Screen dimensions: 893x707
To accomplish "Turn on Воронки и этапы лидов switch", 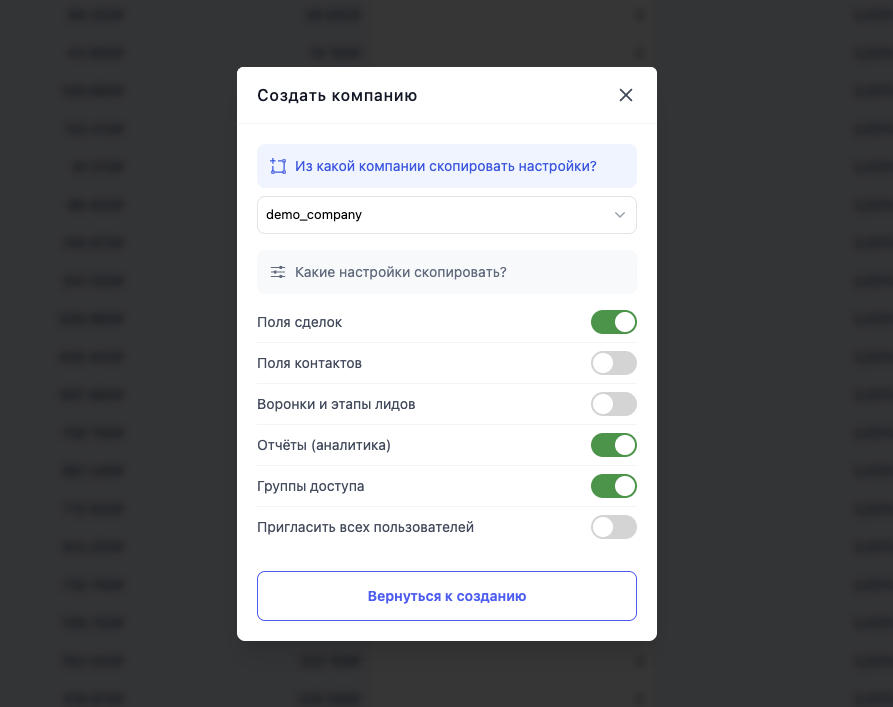I will [613, 404].
